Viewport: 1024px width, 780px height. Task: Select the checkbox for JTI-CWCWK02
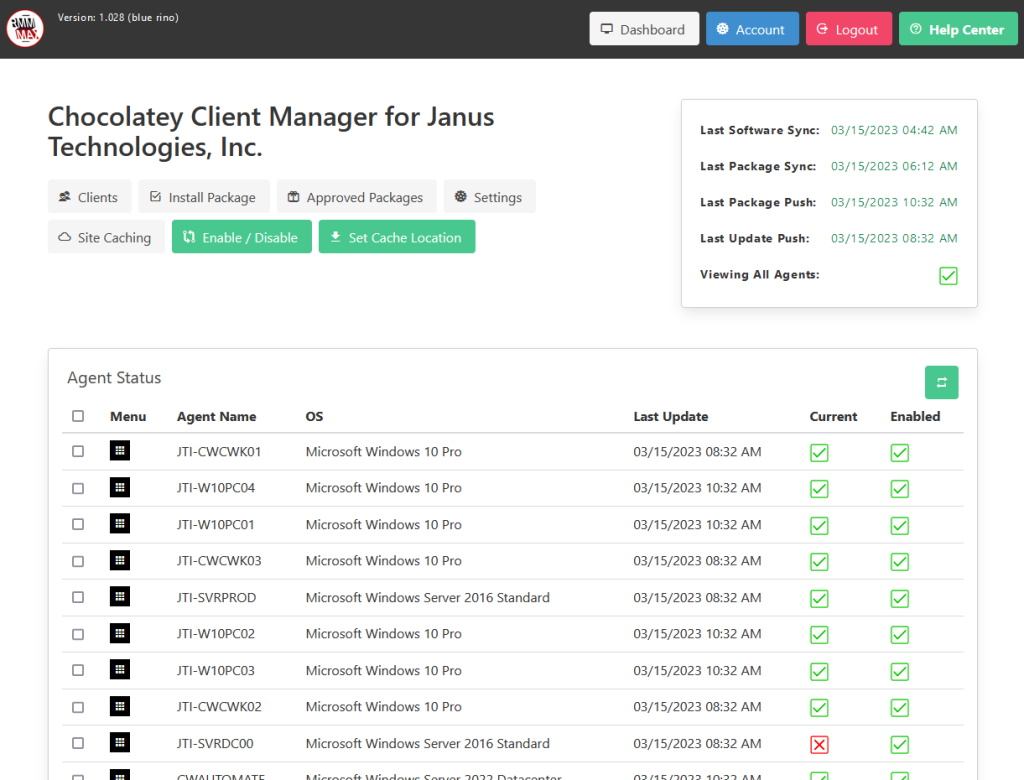(x=78, y=707)
